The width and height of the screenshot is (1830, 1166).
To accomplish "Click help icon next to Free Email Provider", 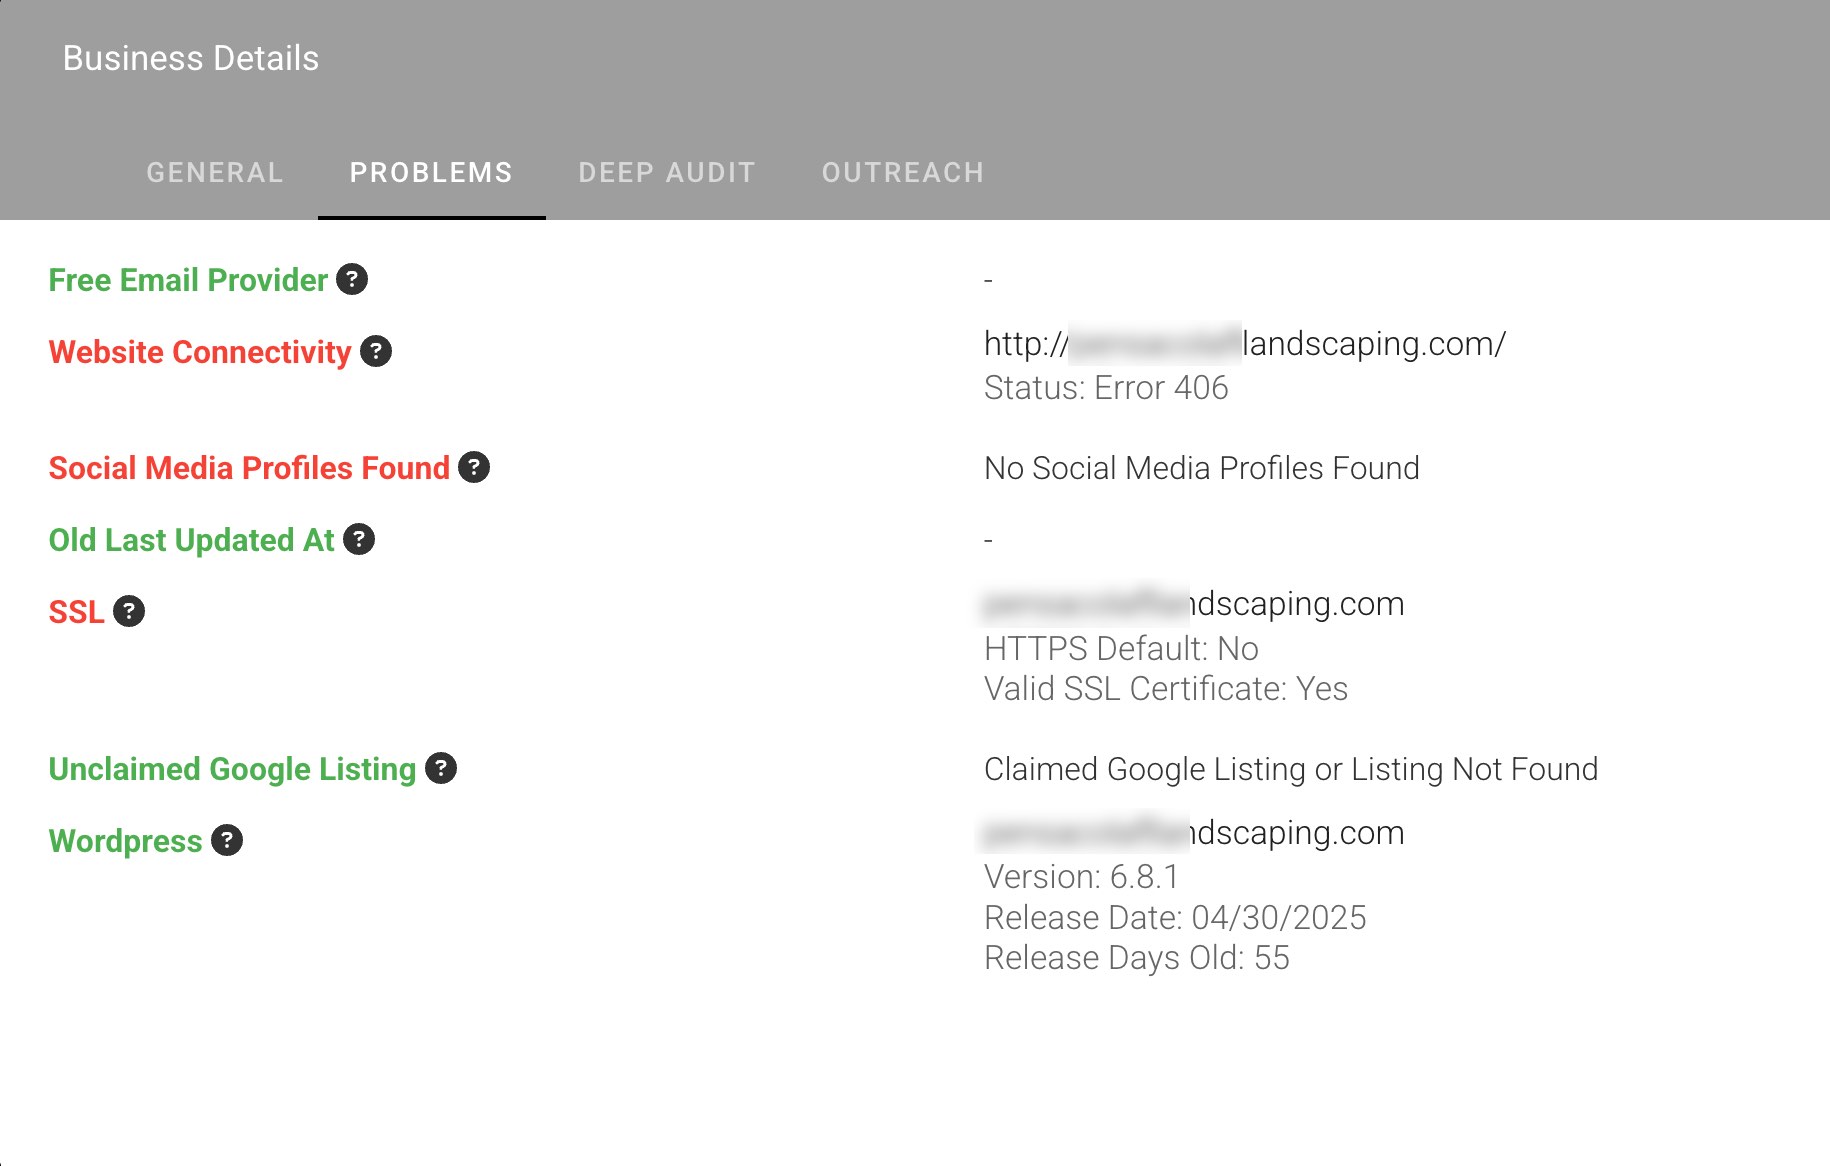I will [x=352, y=279].
